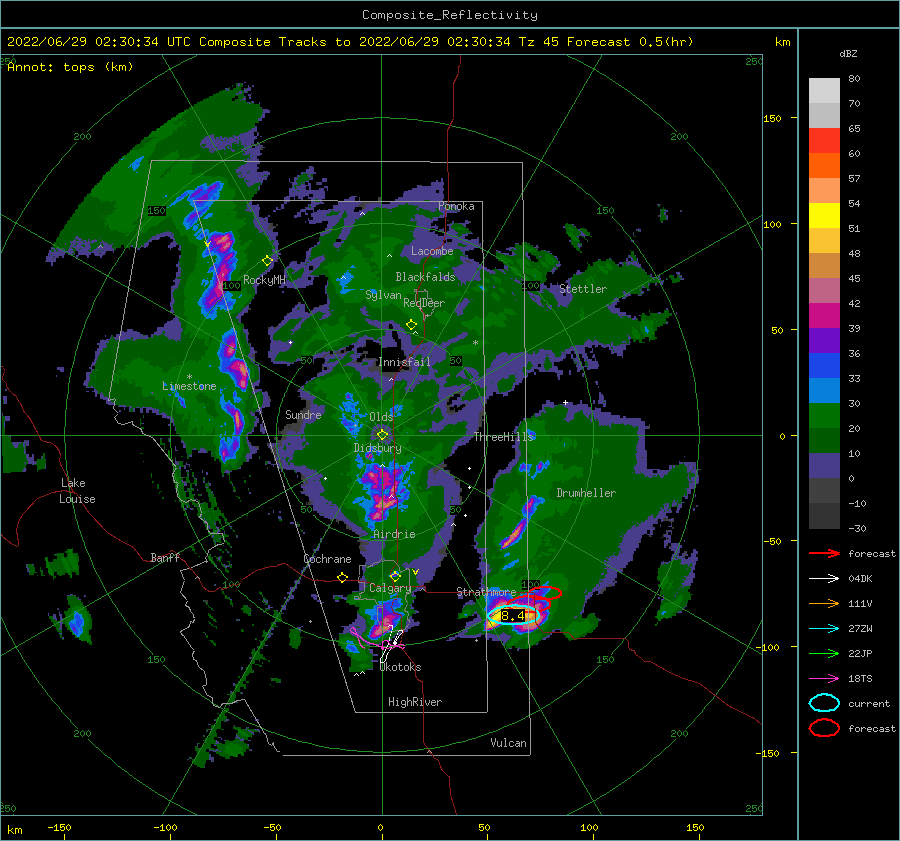Select the cyan 27ZW track arrow

tap(824, 629)
